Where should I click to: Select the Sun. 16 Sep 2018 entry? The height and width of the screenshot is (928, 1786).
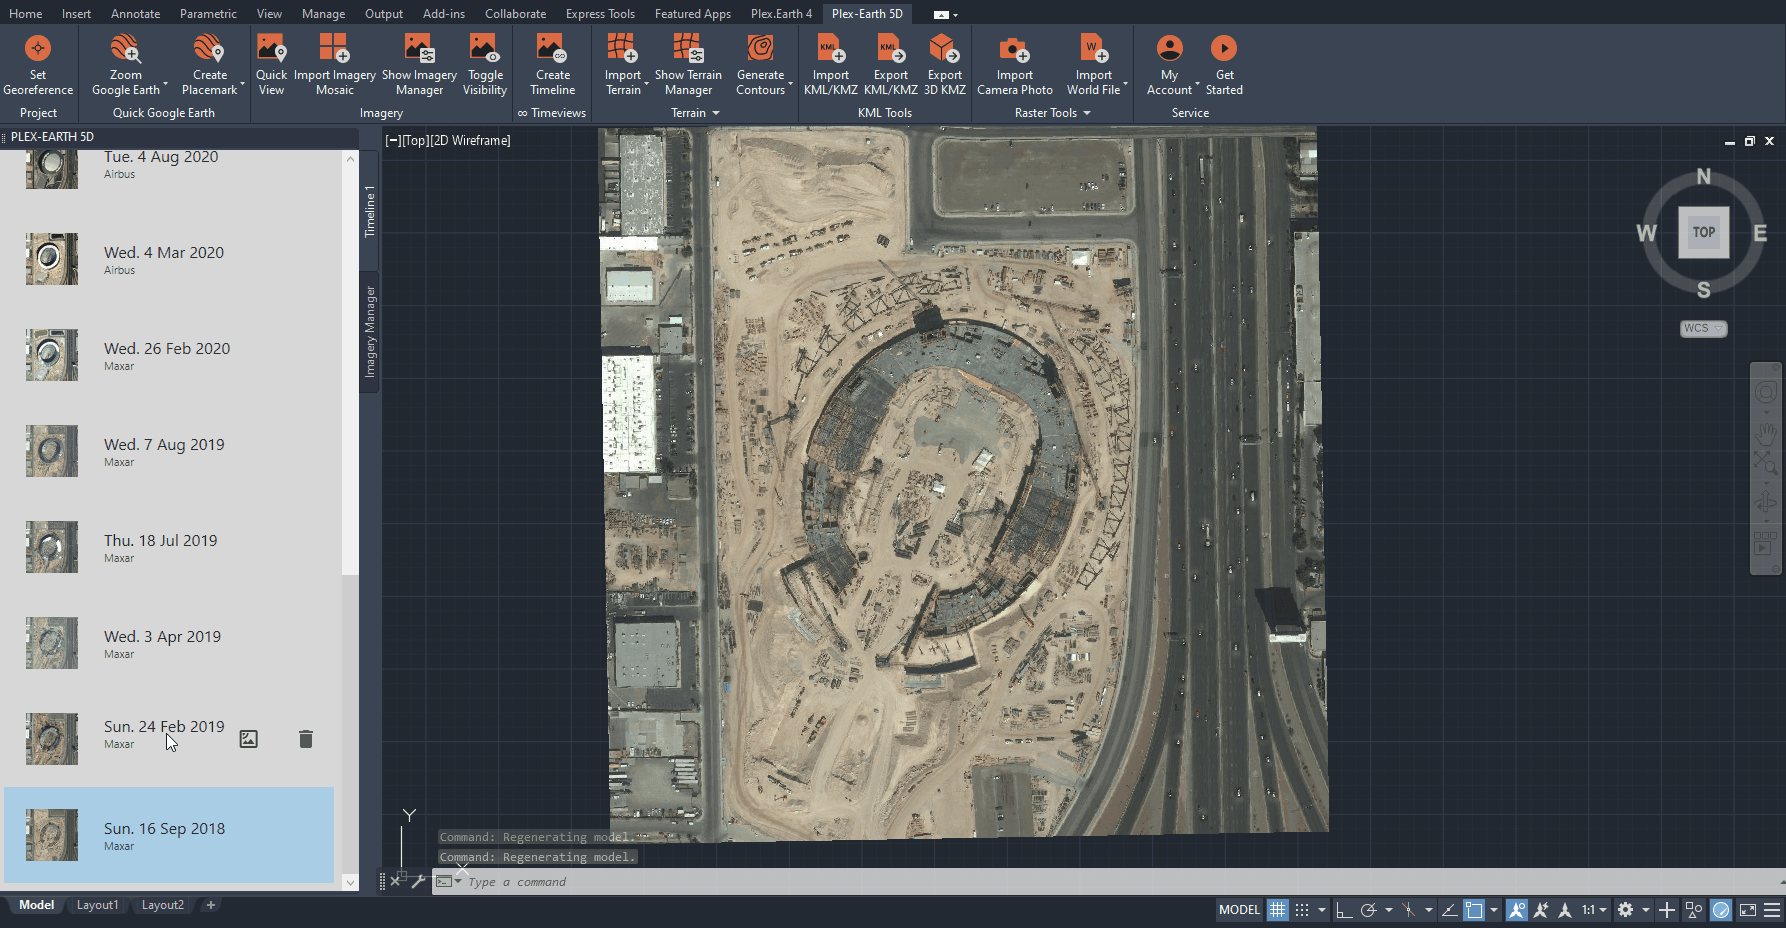coord(169,835)
